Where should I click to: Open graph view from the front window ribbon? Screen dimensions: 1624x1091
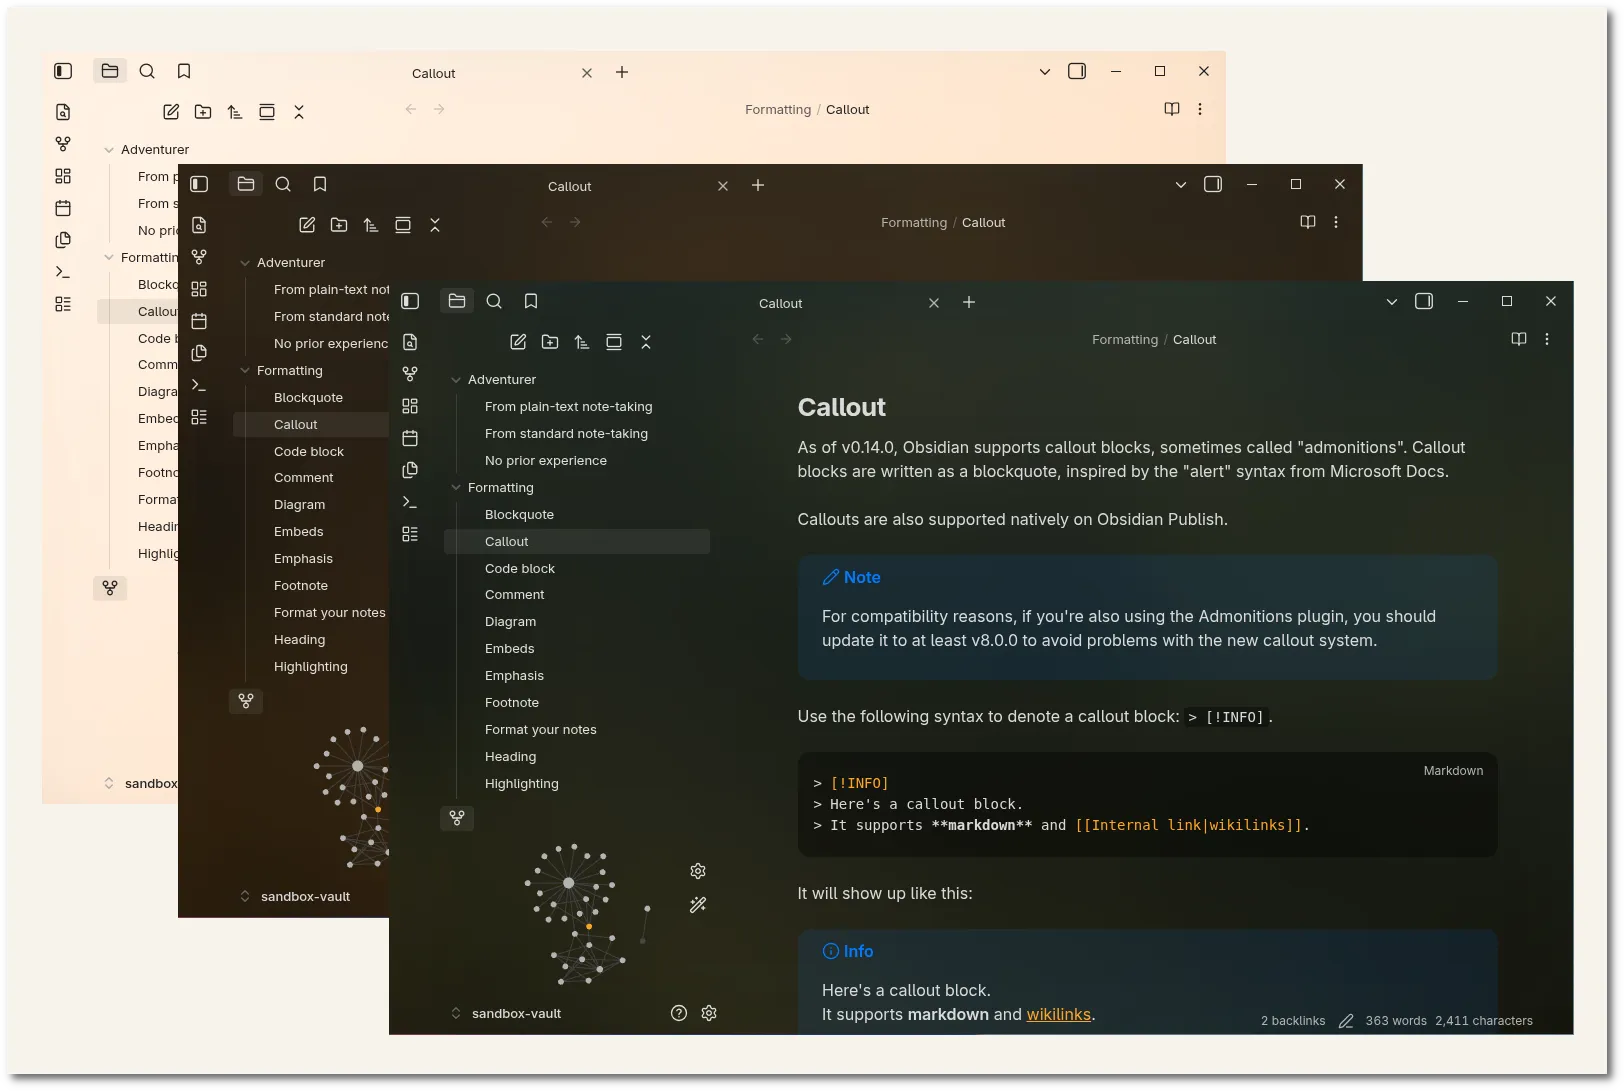click(410, 374)
